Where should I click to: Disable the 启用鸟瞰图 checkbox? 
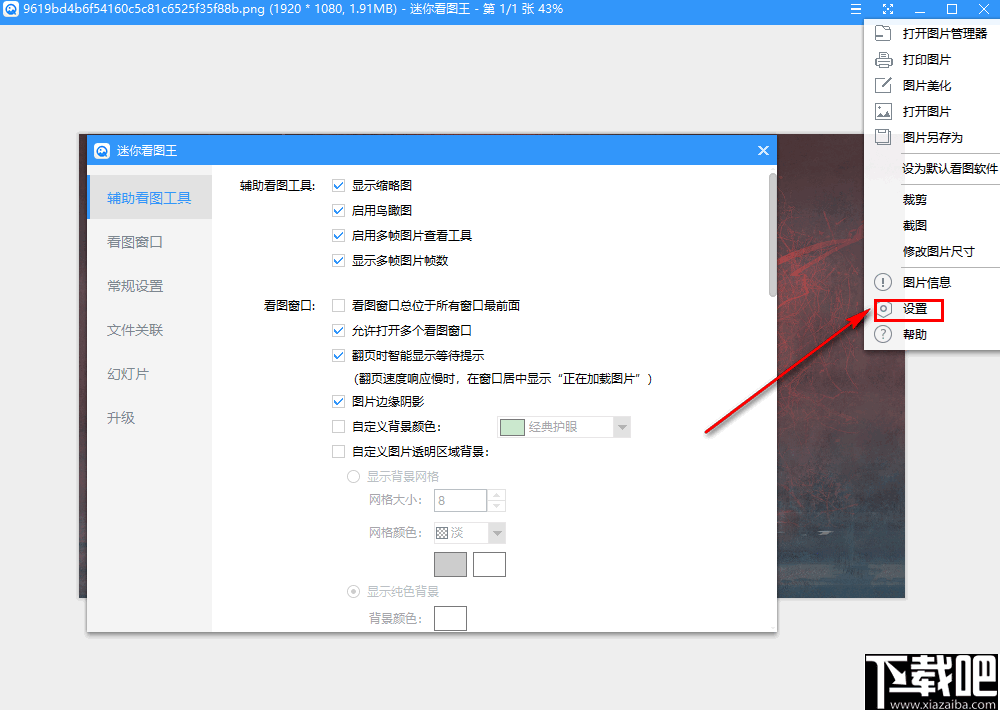tap(338, 210)
